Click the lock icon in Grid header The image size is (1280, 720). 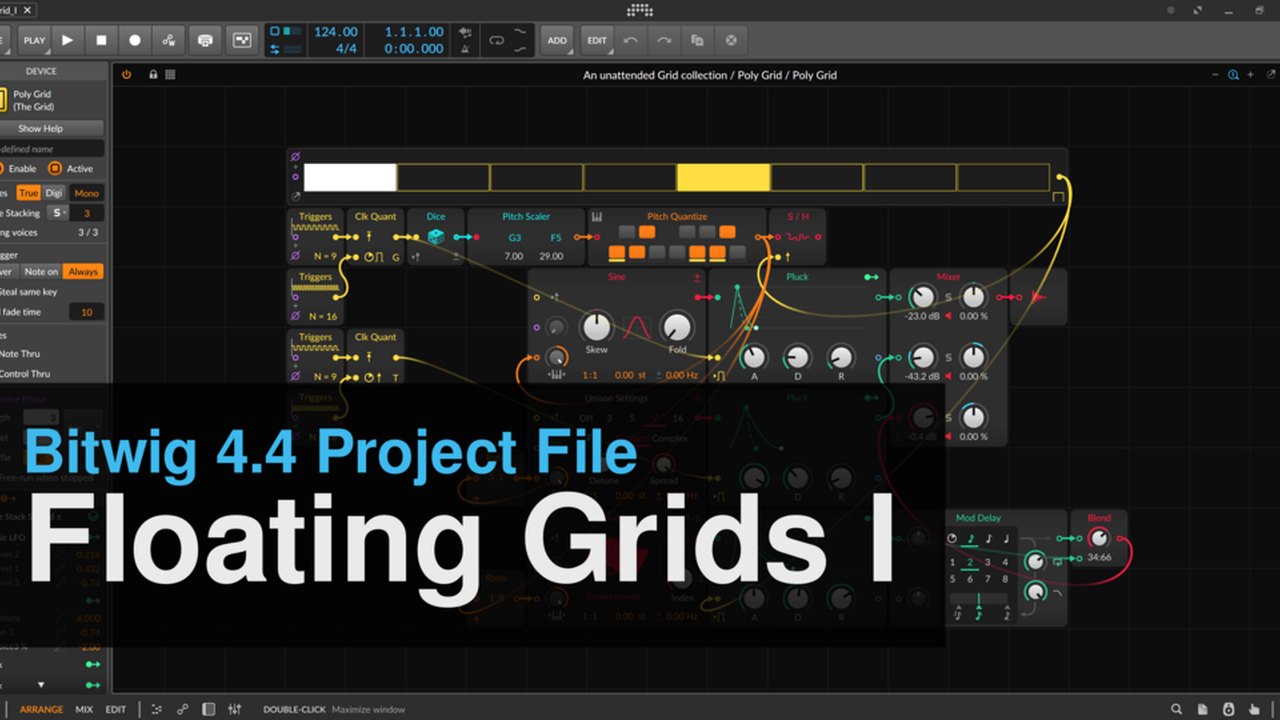pos(153,74)
